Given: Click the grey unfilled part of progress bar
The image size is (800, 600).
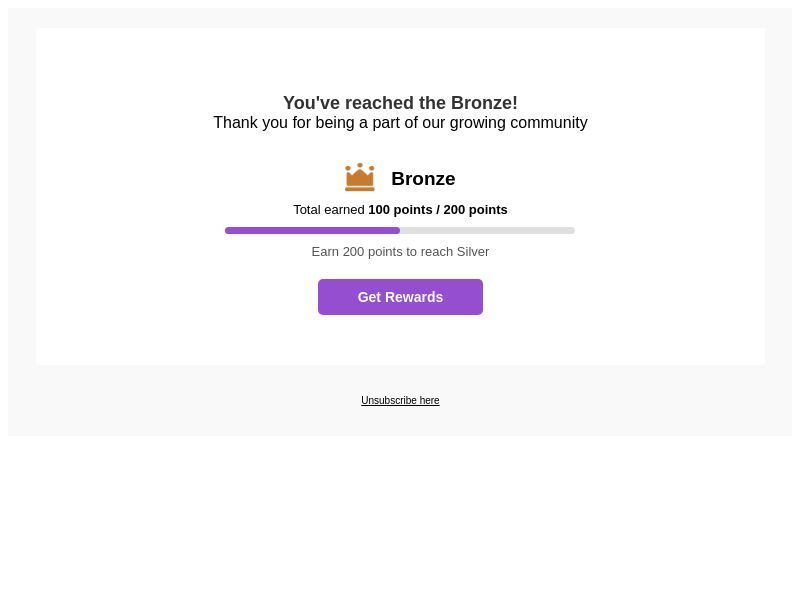Looking at the screenshot, I should point(487,231).
